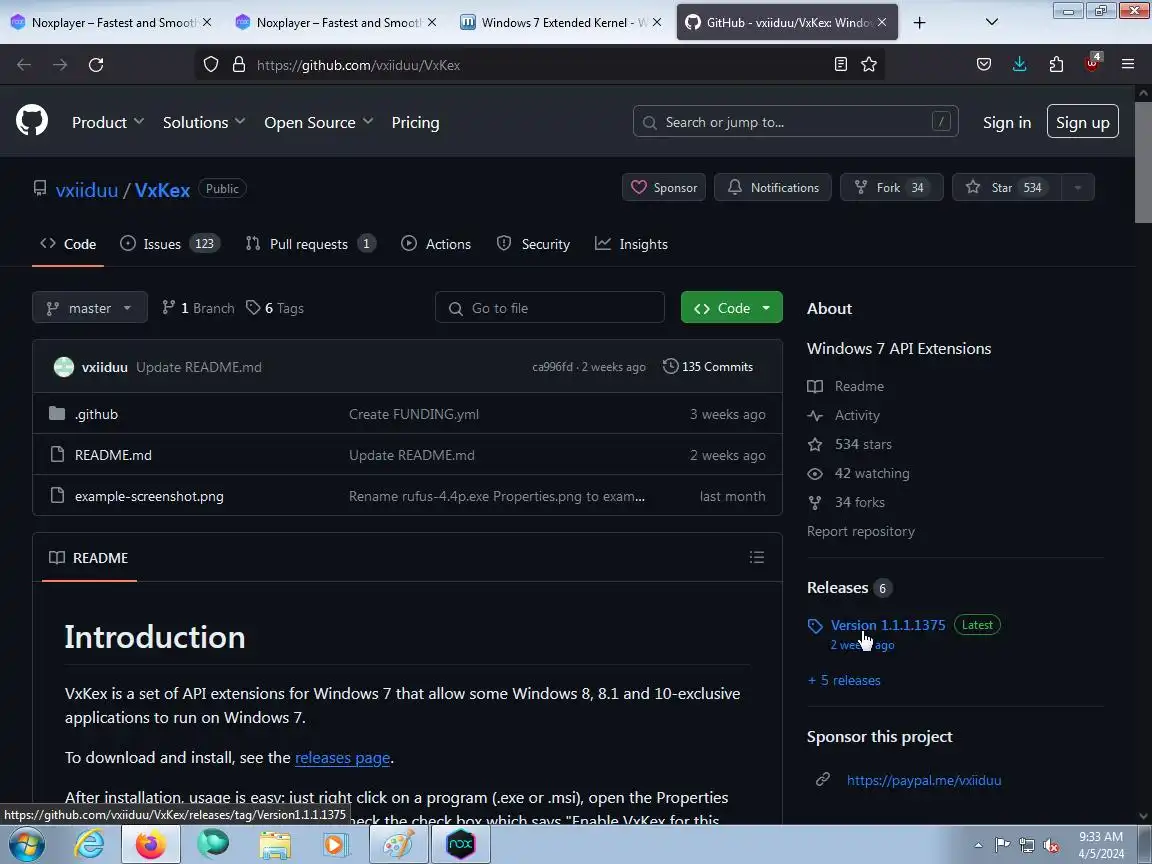This screenshot has width=1152, height=864.
Task: Select the Code repository tab
Action: pos(68,244)
